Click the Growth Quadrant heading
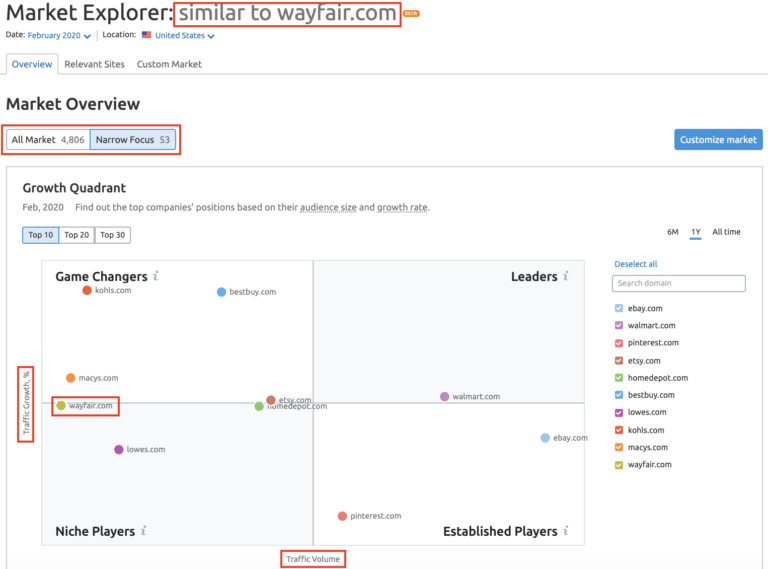The width and height of the screenshot is (768, 569). point(74,188)
